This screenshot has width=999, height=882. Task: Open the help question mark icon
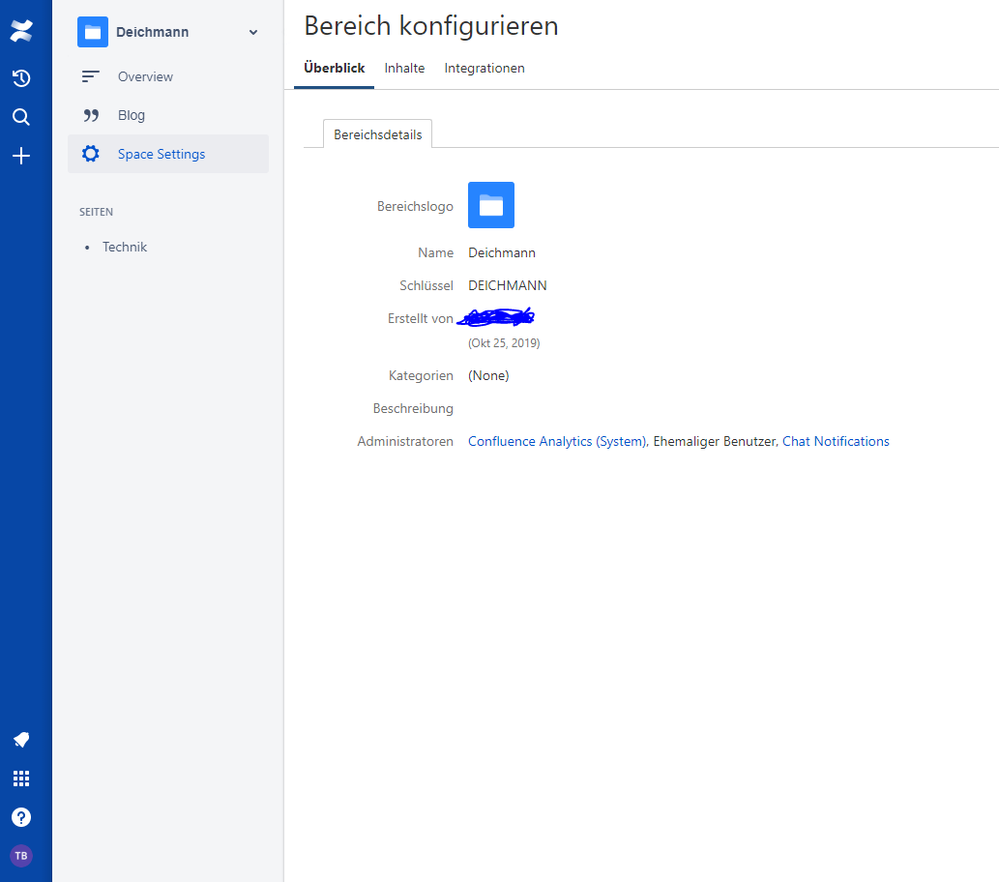click(21, 817)
